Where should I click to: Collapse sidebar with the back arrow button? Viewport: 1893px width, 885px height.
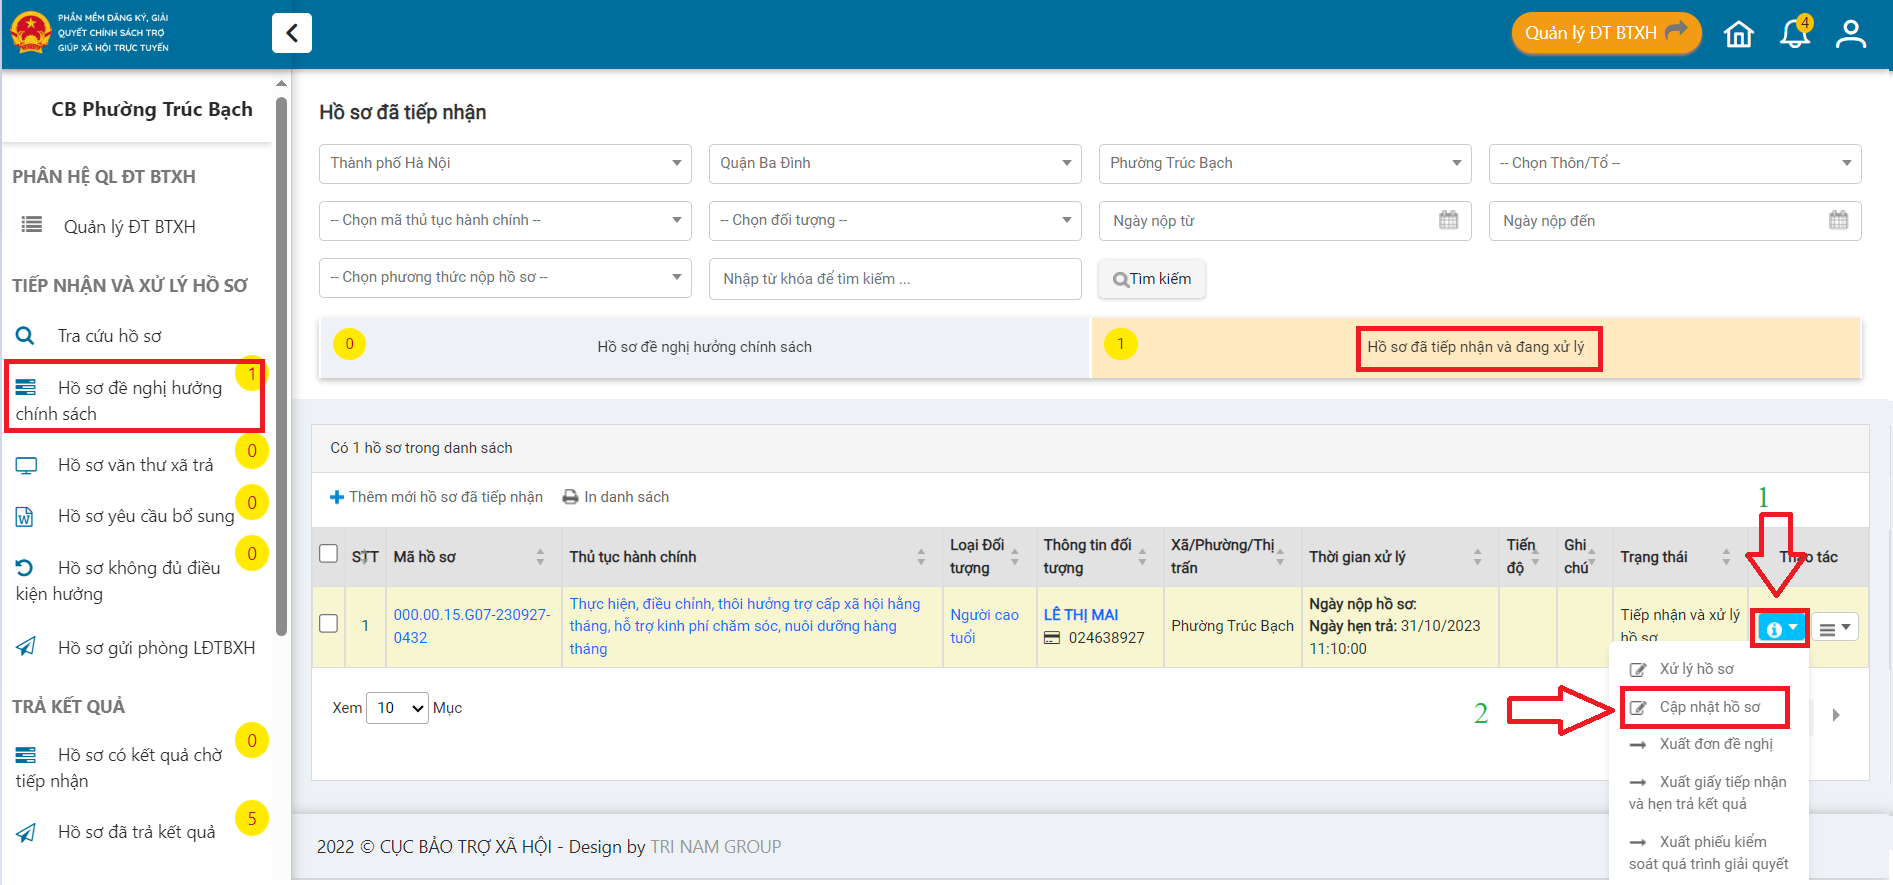[291, 33]
